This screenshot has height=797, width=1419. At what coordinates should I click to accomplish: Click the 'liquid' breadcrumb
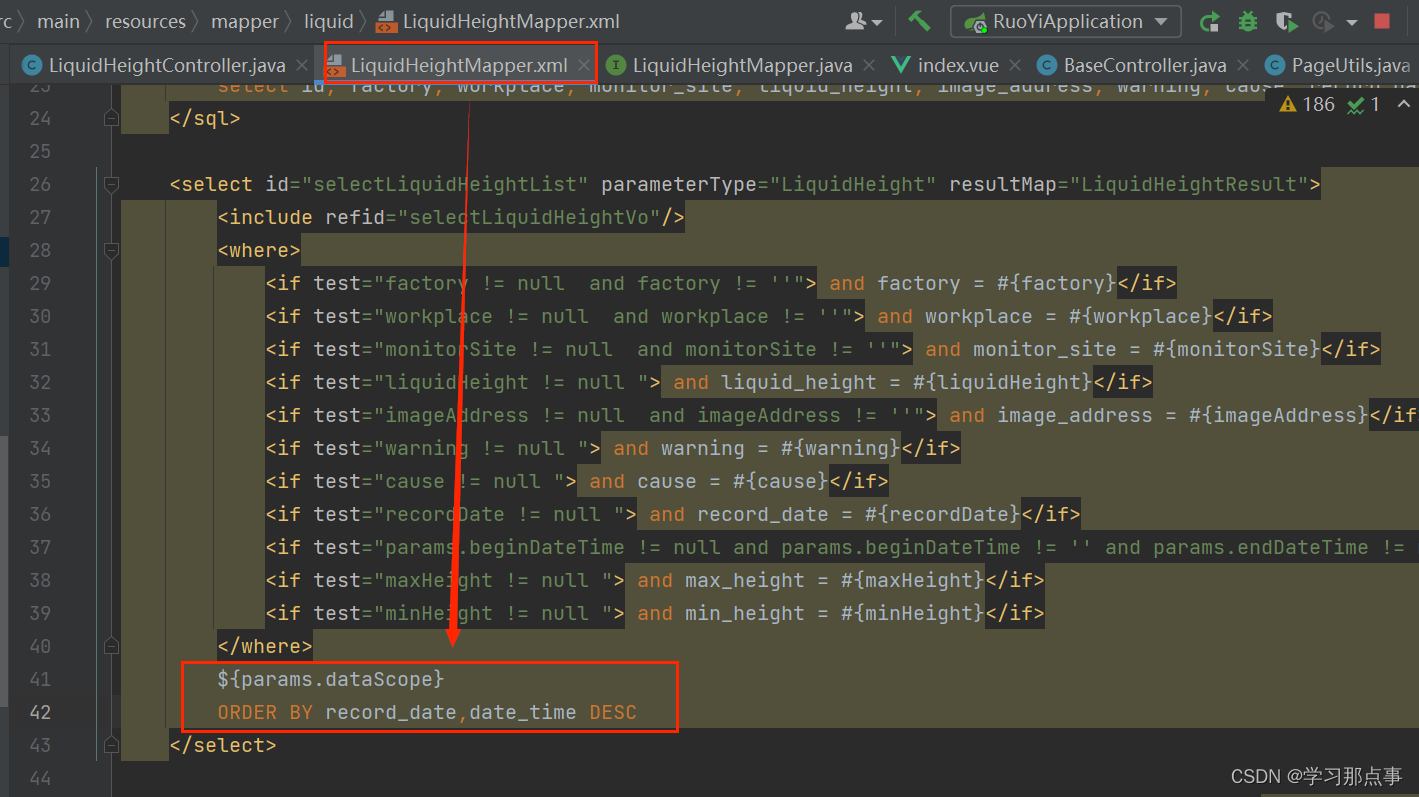click(x=329, y=21)
